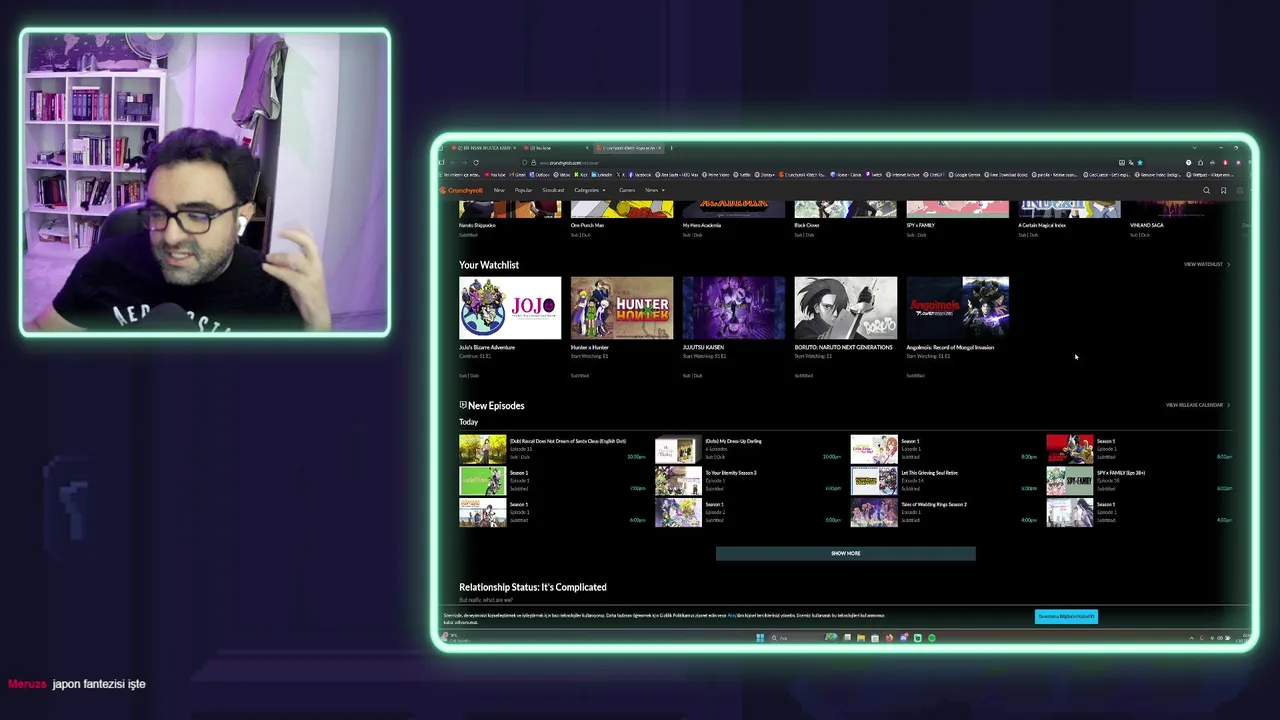Click the New Episodes section icon
Viewport: 1280px width, 720px height.
463,405
